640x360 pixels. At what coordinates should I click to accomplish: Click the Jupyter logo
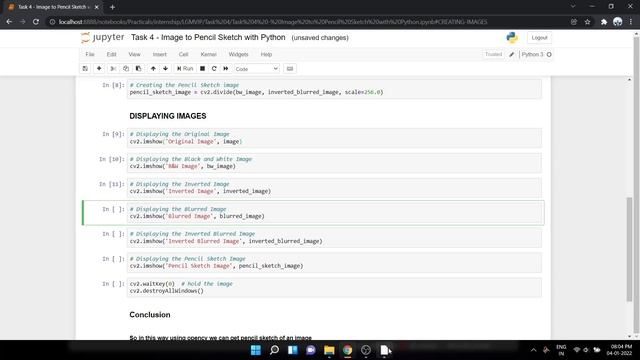[102, 38]
